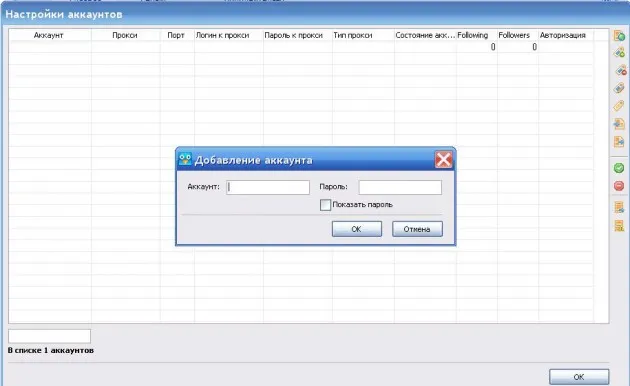Focus the Аккаунт input field
This screenshot has height=386, width=630.
pos(268,187)
